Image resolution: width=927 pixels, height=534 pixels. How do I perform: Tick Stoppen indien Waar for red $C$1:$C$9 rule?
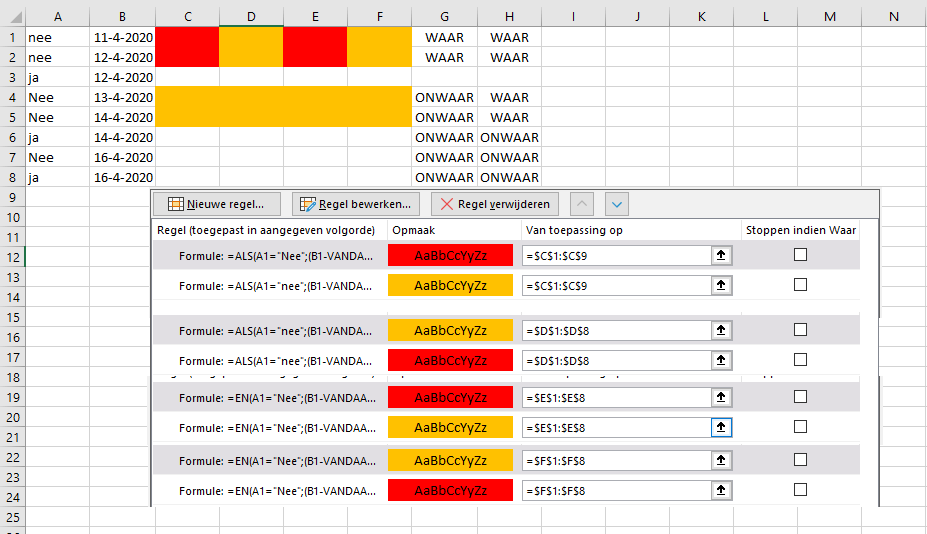point(800,255)
